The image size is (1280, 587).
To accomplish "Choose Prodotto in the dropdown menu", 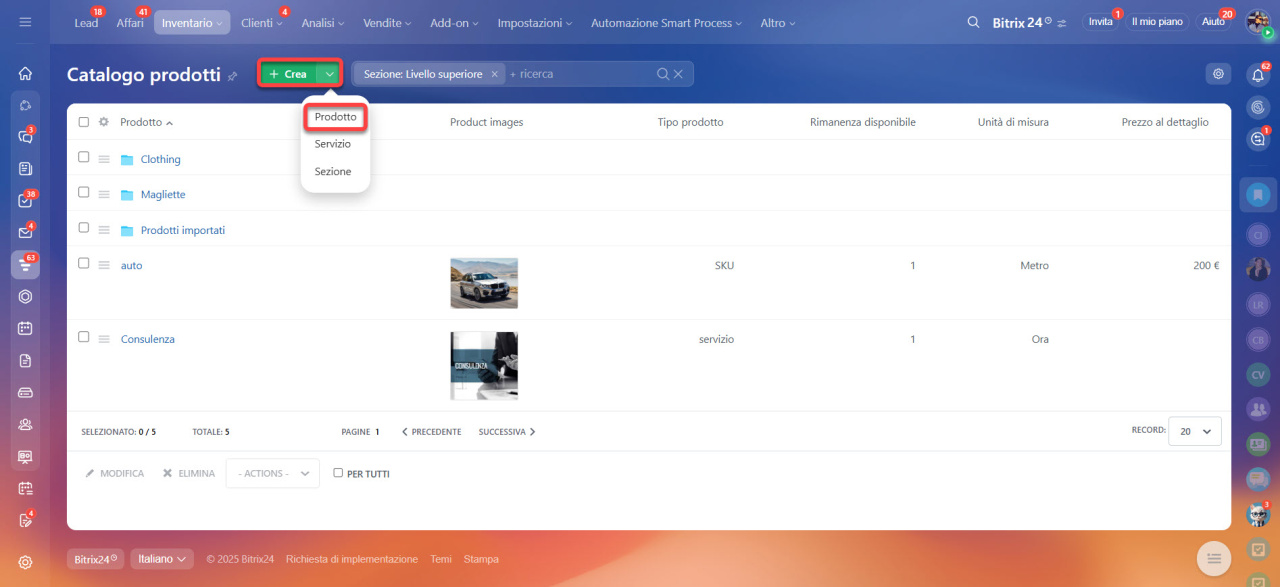I will pyautogui.click(x=335, y=117).
